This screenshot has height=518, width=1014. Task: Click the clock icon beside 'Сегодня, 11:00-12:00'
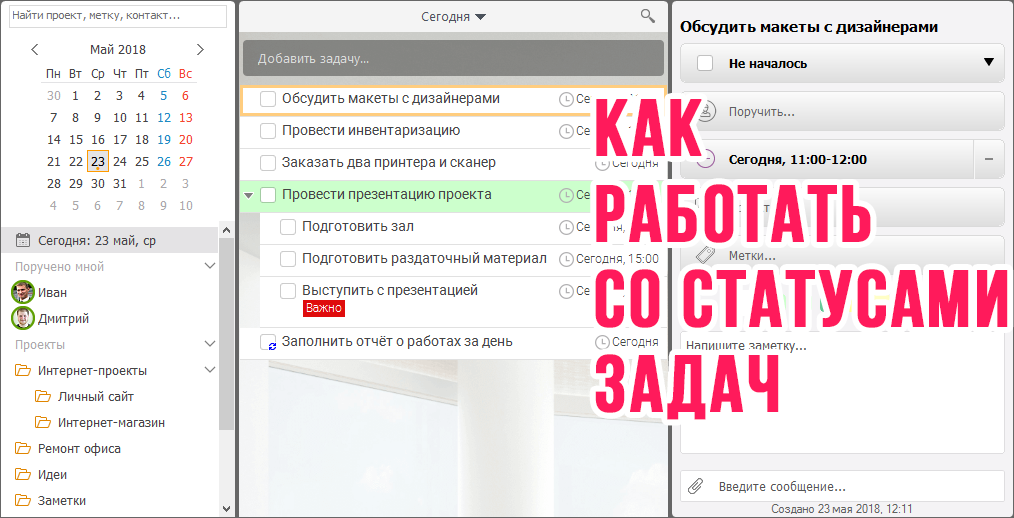(x=708, y=159)
